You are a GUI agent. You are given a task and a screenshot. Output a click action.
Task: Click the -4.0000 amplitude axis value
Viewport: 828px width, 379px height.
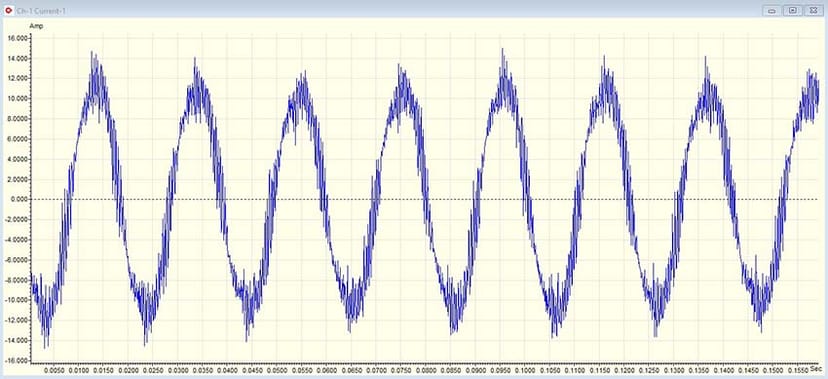pyautogui.click(x=16, y=240)
